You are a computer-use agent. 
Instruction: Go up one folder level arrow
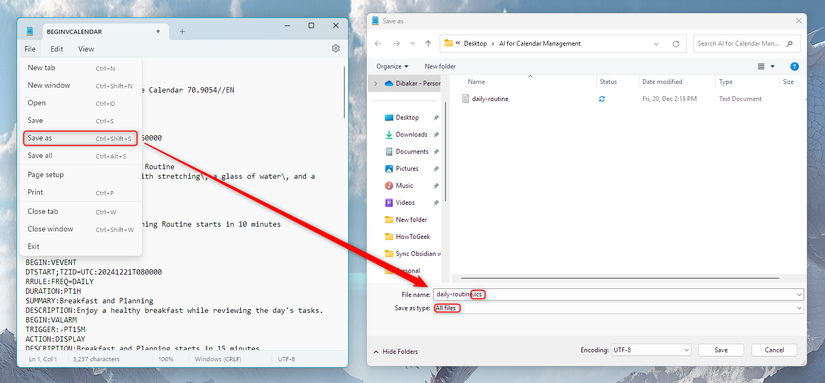pyautogui.click(x=428, y=44)
